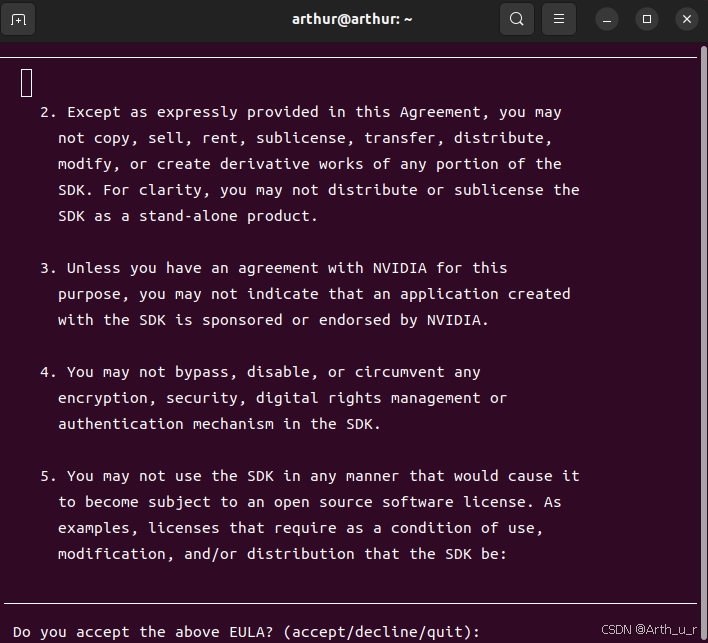
Task: Open the terminal search tool
Action: pyautogui.click(x=517, y=19)
